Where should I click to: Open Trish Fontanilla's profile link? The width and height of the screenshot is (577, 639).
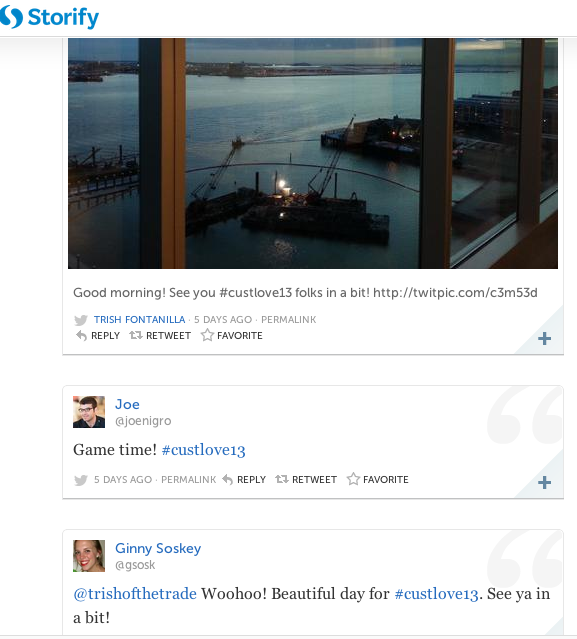tap(139, 320)
